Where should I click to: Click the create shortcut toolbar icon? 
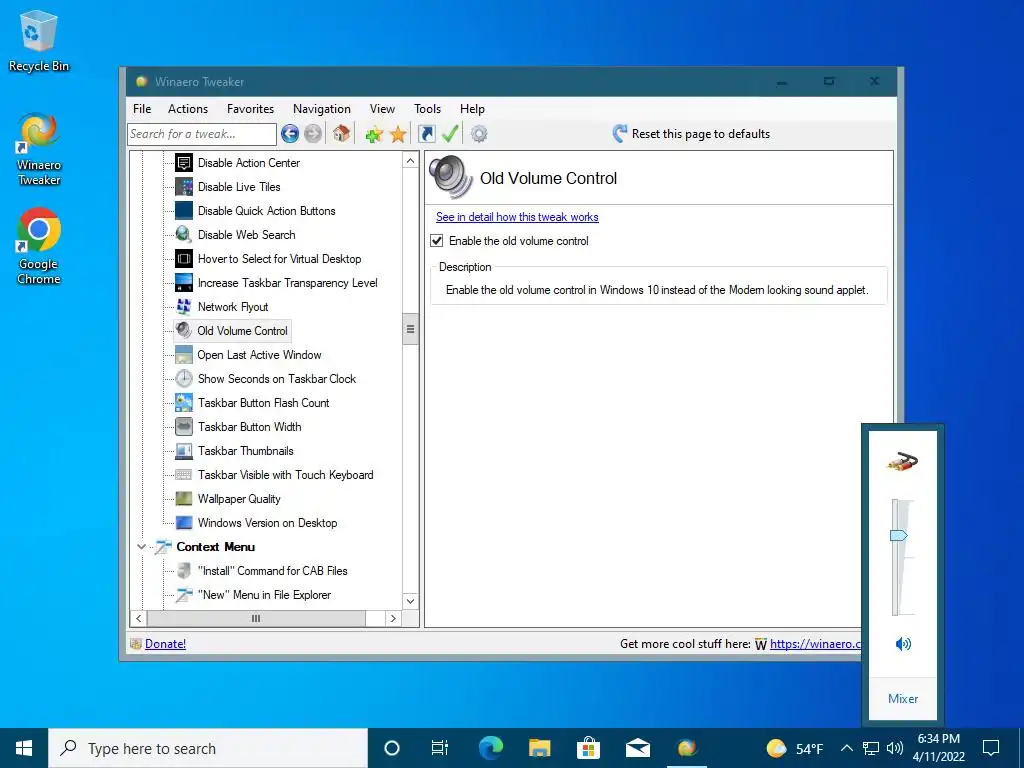tap(426, 134)
